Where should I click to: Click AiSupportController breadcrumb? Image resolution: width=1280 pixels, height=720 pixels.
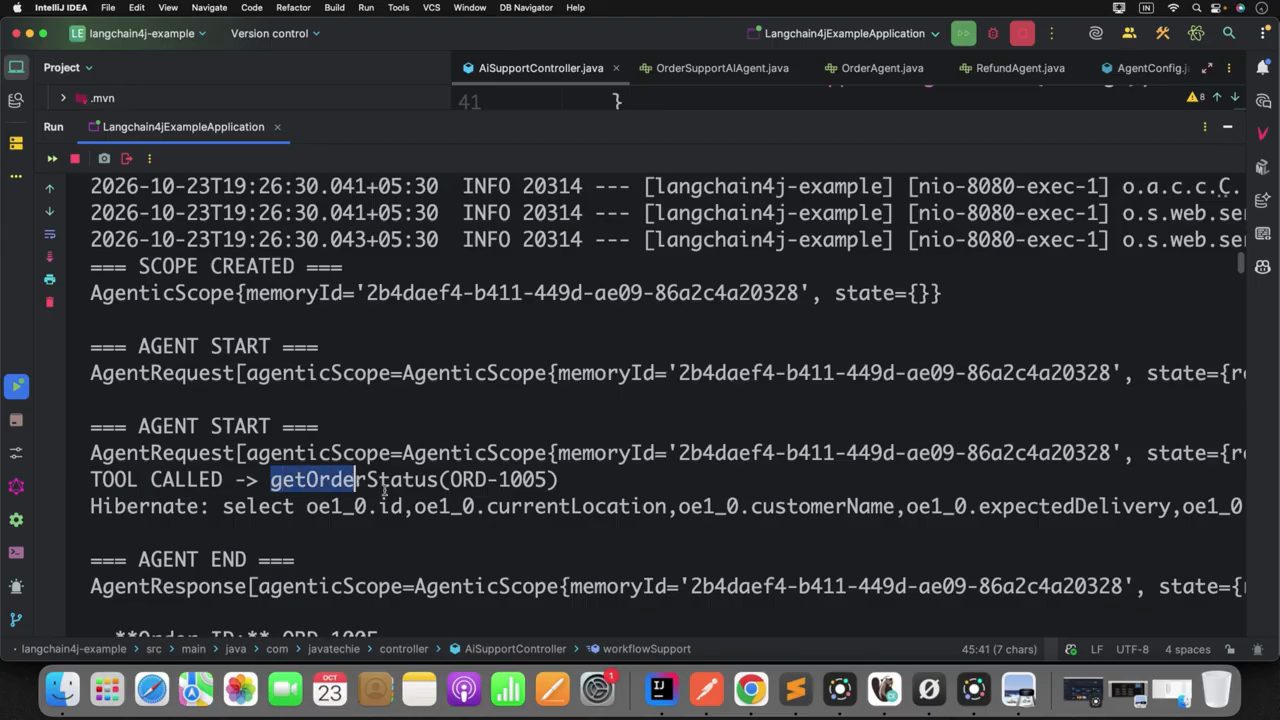pos(515,649)
